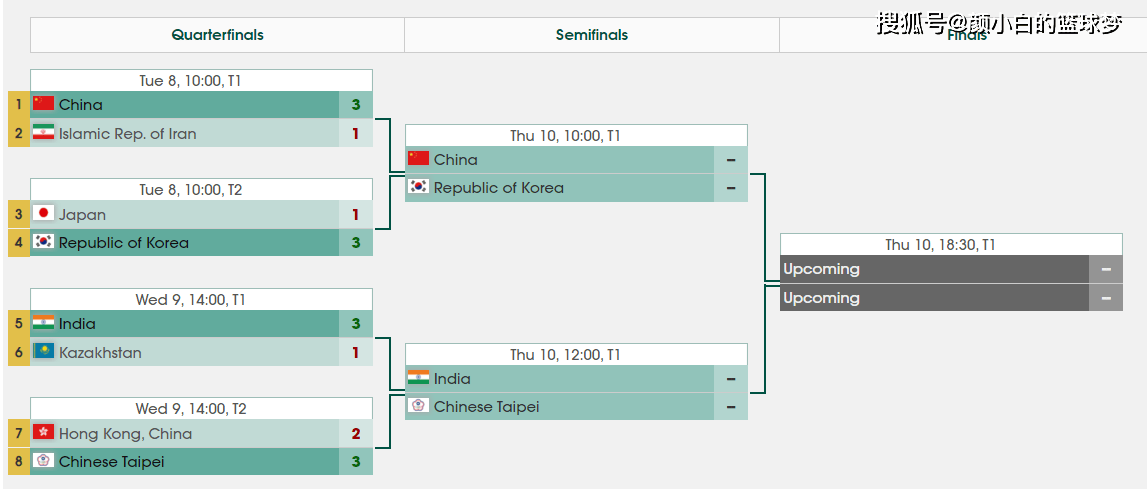1147x489 pixels.
Task: Click Korea flag in quarterfinal match
Action: click(x=43, y=241)
